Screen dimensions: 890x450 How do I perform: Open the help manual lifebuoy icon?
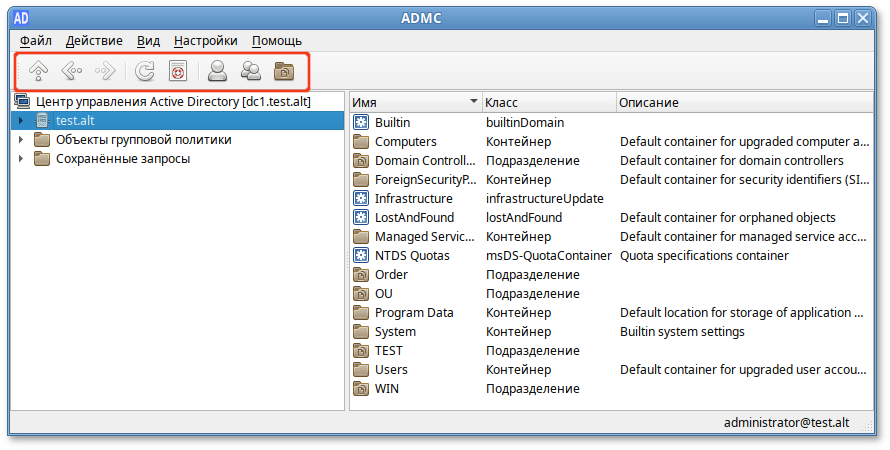(x=177, y=71)
